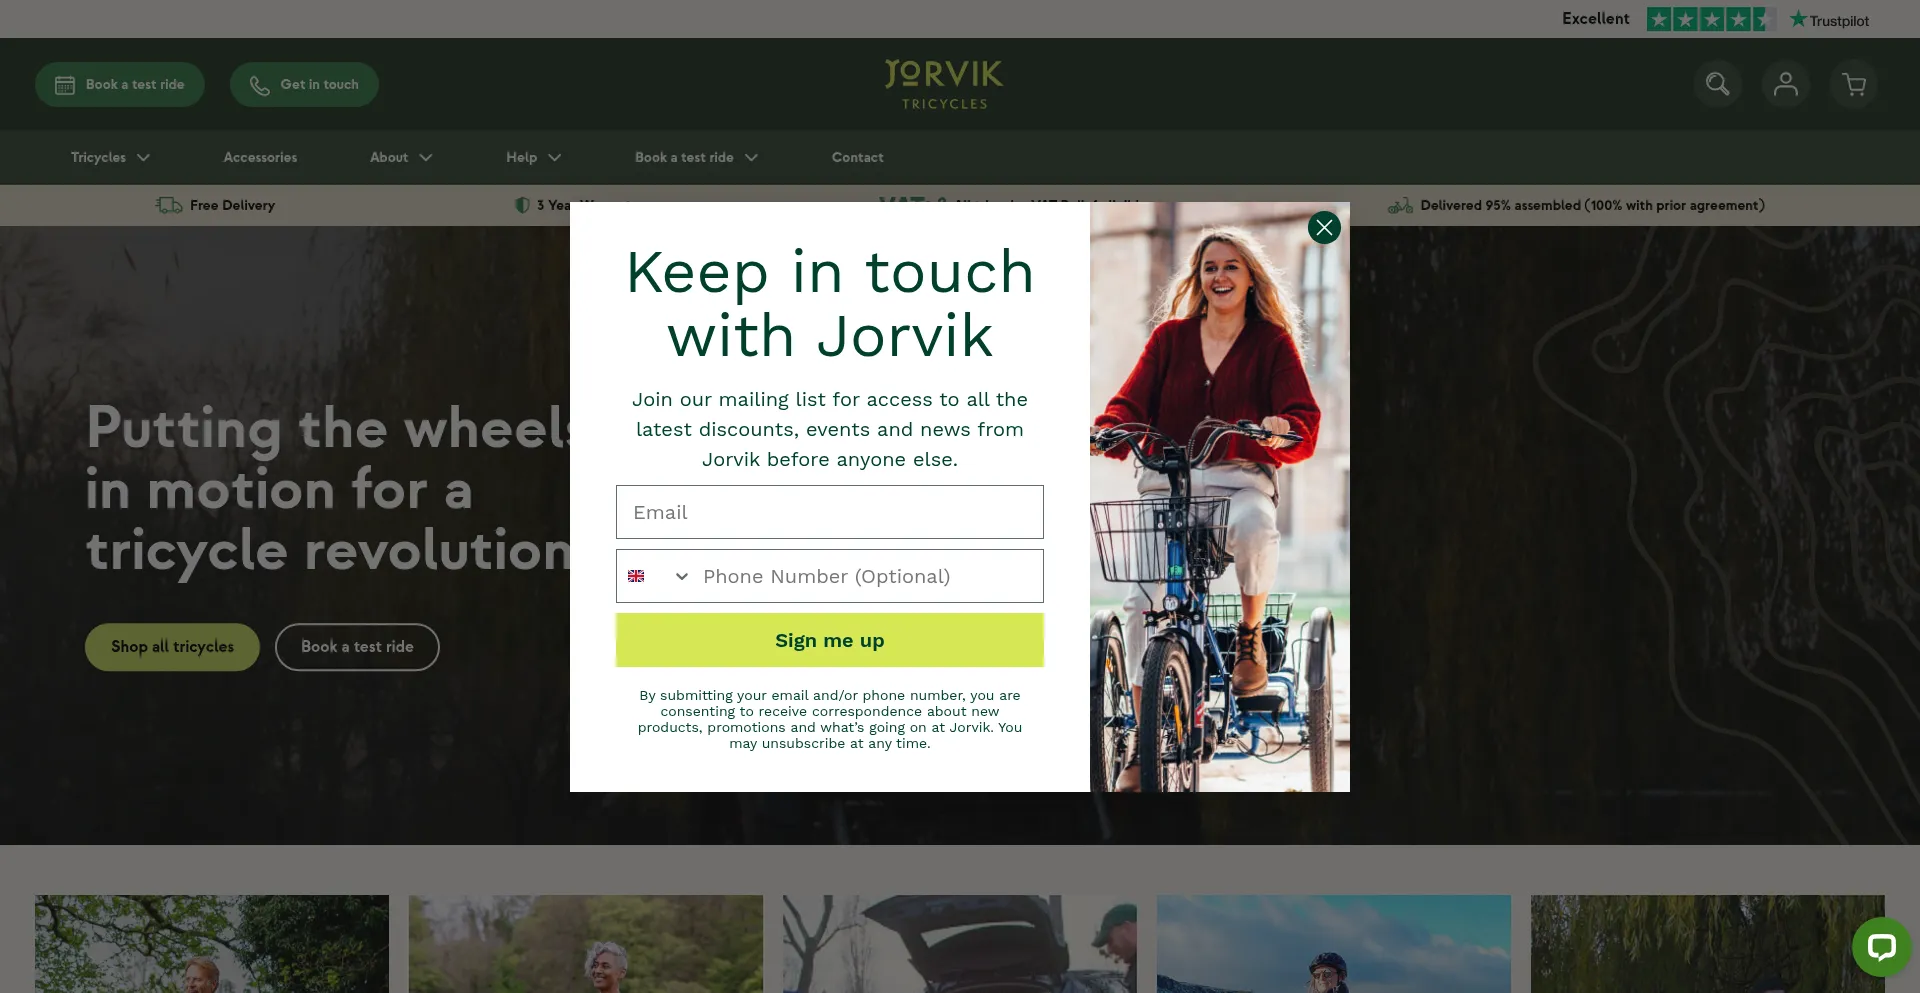This screenshot has width=1920, height=993.
Task: Open the shopping cart icon
Action: pos(1854,84)
